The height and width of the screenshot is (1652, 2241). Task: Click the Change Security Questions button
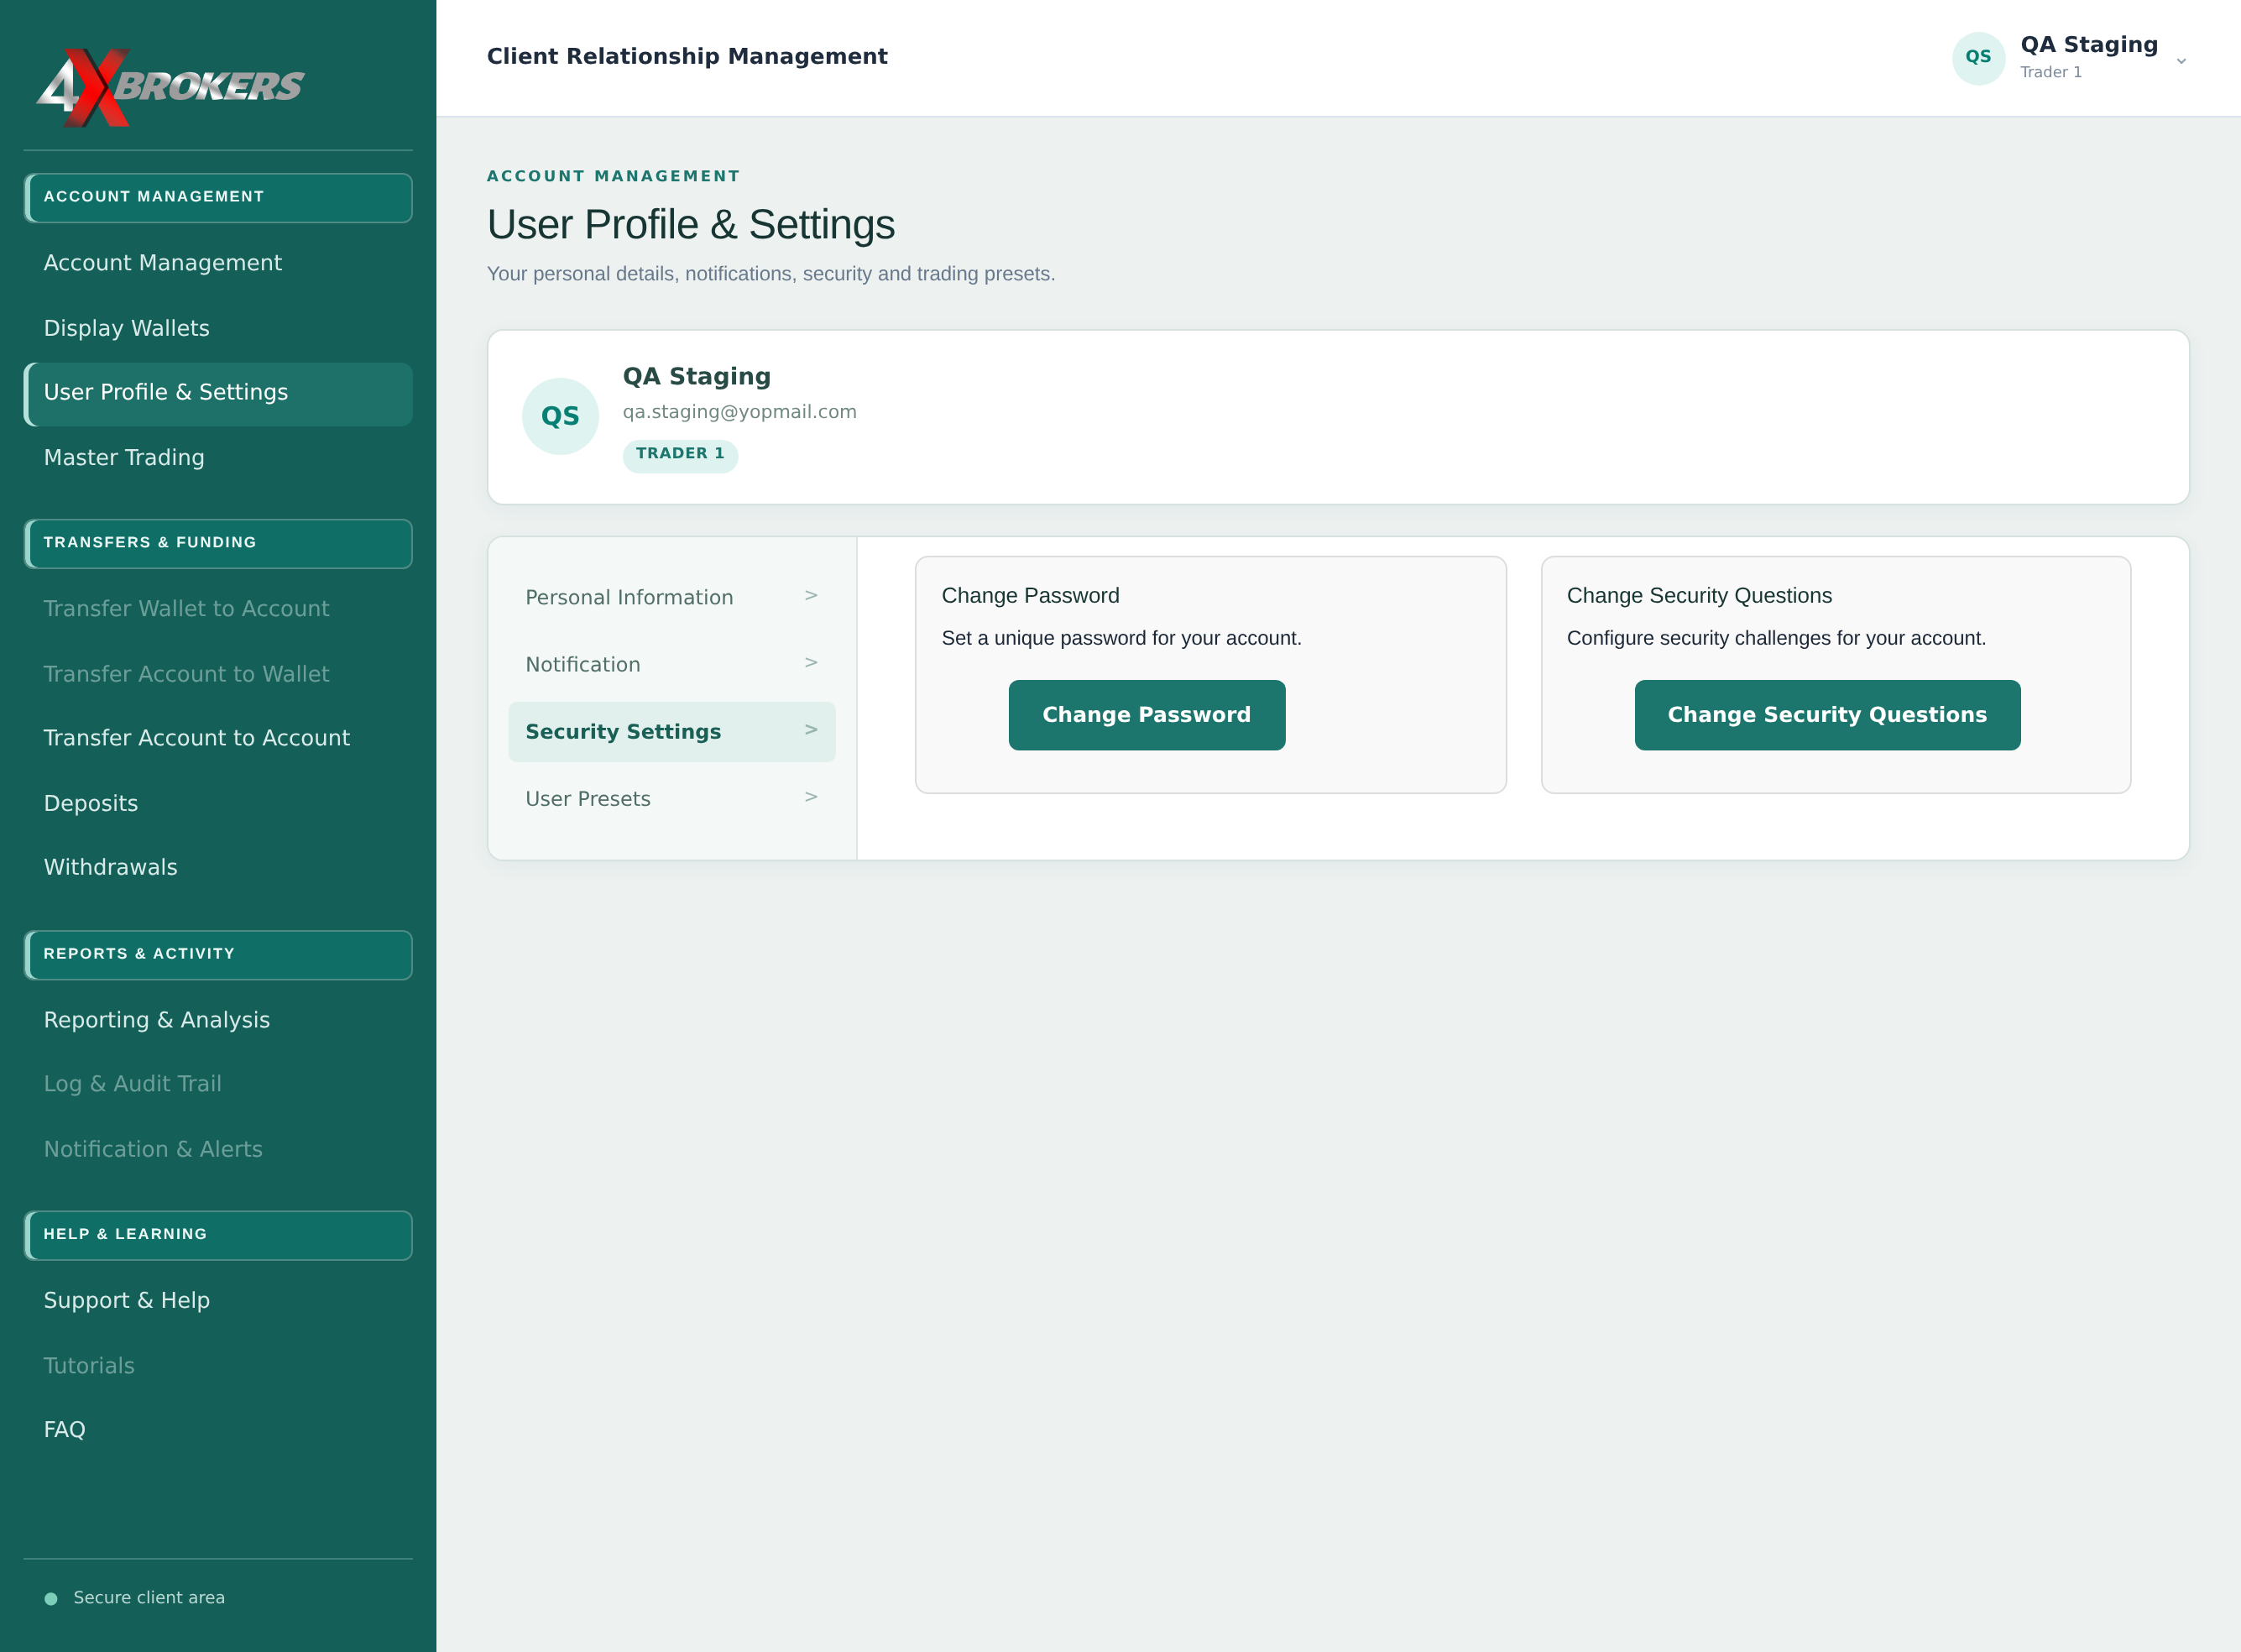click(1827, 715)
